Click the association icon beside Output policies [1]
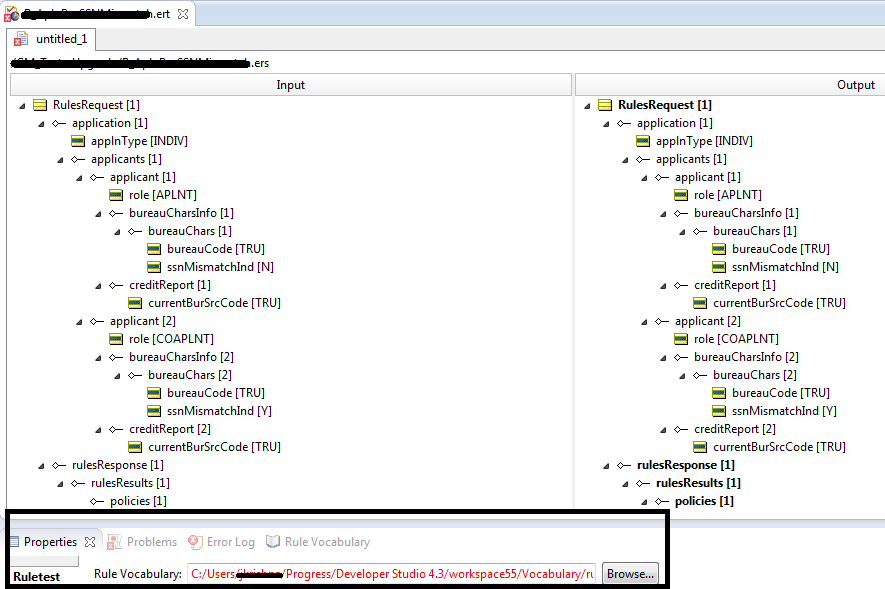The image size is (885, 589). [661, 501]
